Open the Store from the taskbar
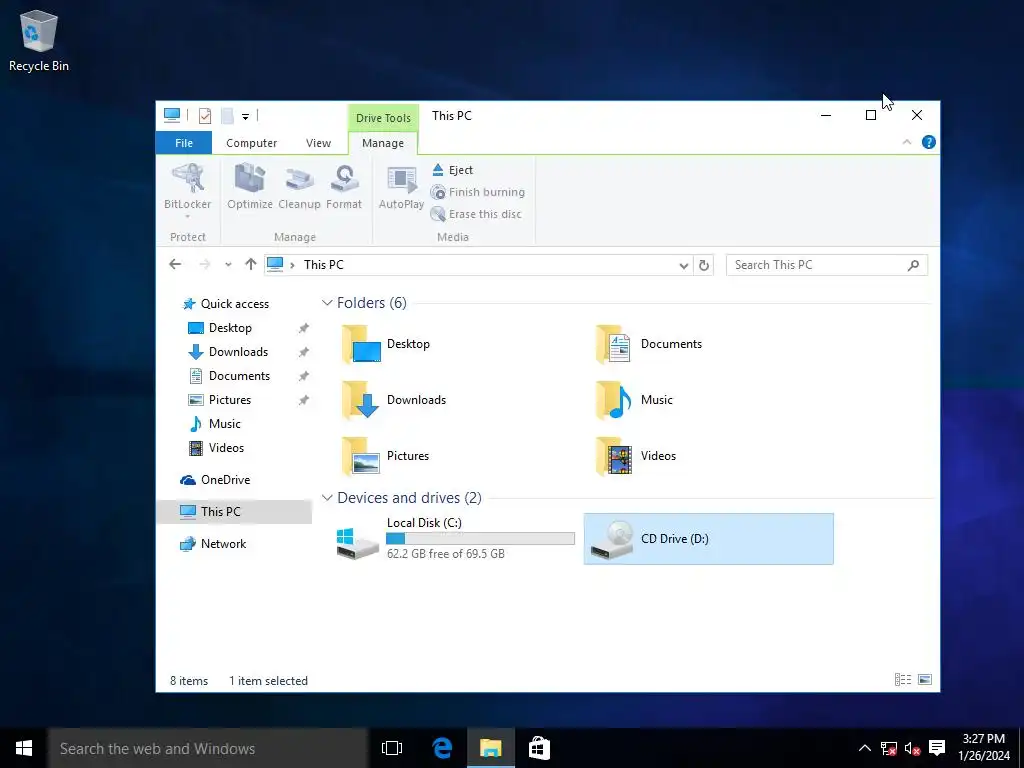Viewport: 1024px width, 768px height. click(539, 748)
